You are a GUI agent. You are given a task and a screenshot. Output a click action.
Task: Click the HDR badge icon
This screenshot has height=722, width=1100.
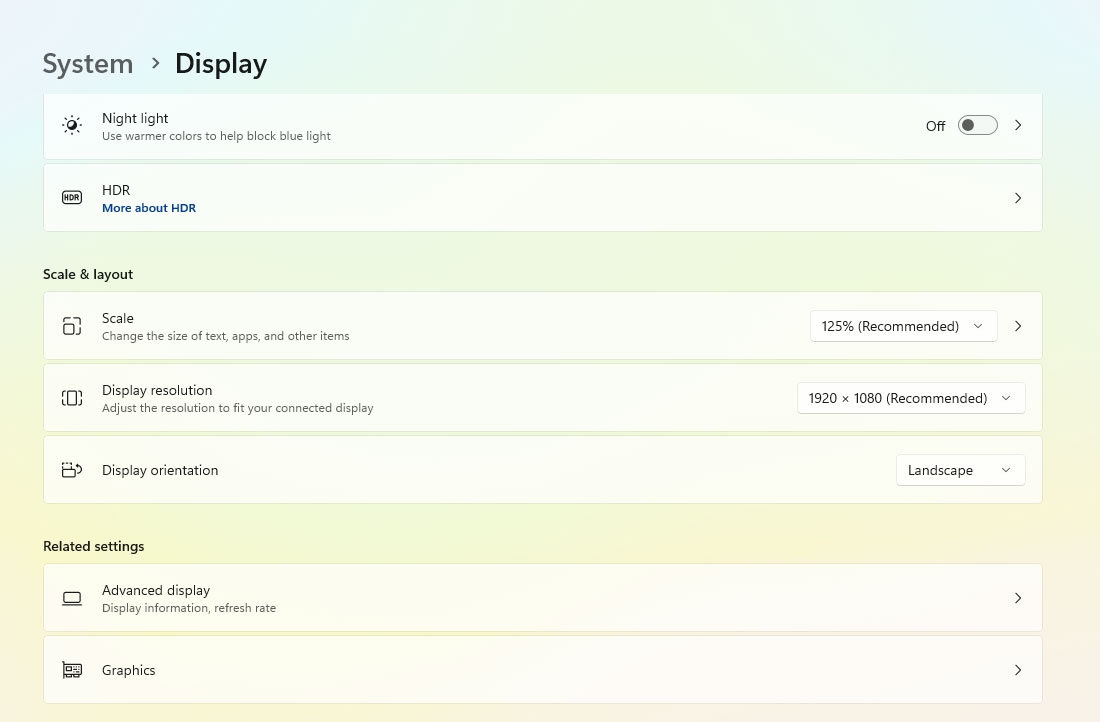pos(71,198)
